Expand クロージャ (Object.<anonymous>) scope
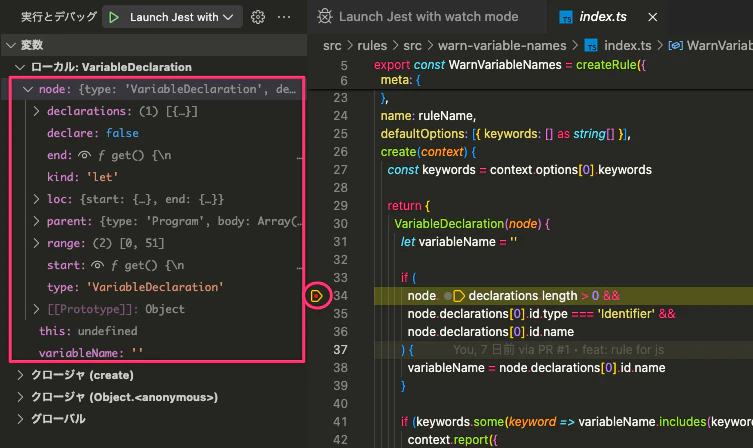 click(x=20, y=397)
